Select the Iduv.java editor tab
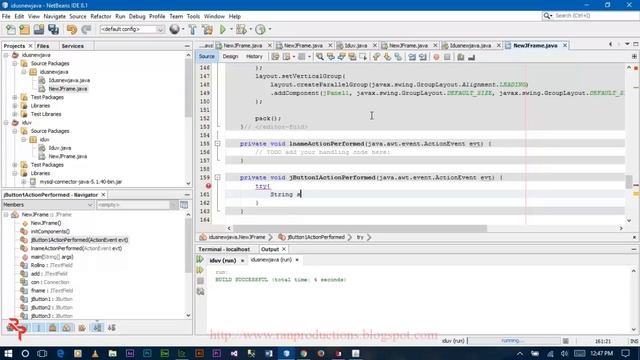The width and height of the screenshot is (640, 360). pos(356,45)
